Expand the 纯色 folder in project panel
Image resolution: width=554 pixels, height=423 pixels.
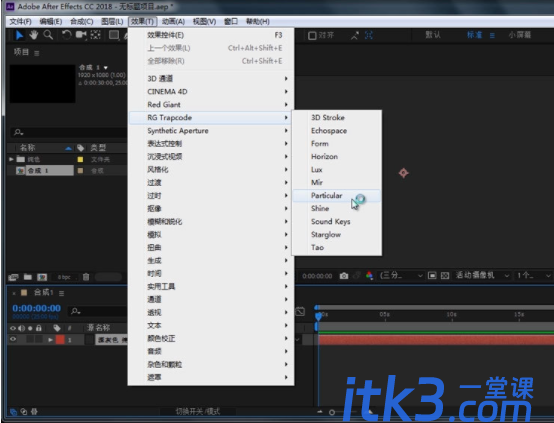11,159
